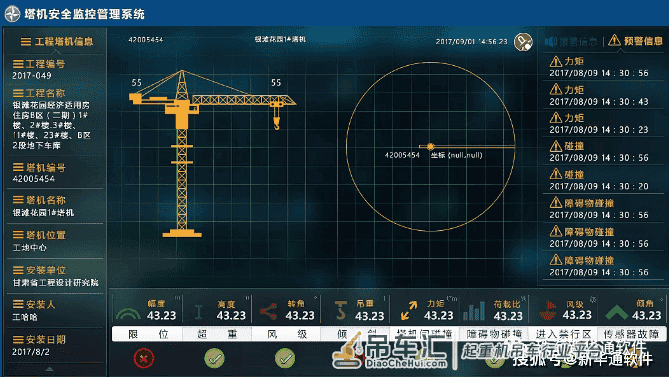The height and width of the screenshot is (377, 669).
Task: Click the 转角 value 43.23
Action: pos(300,316)
